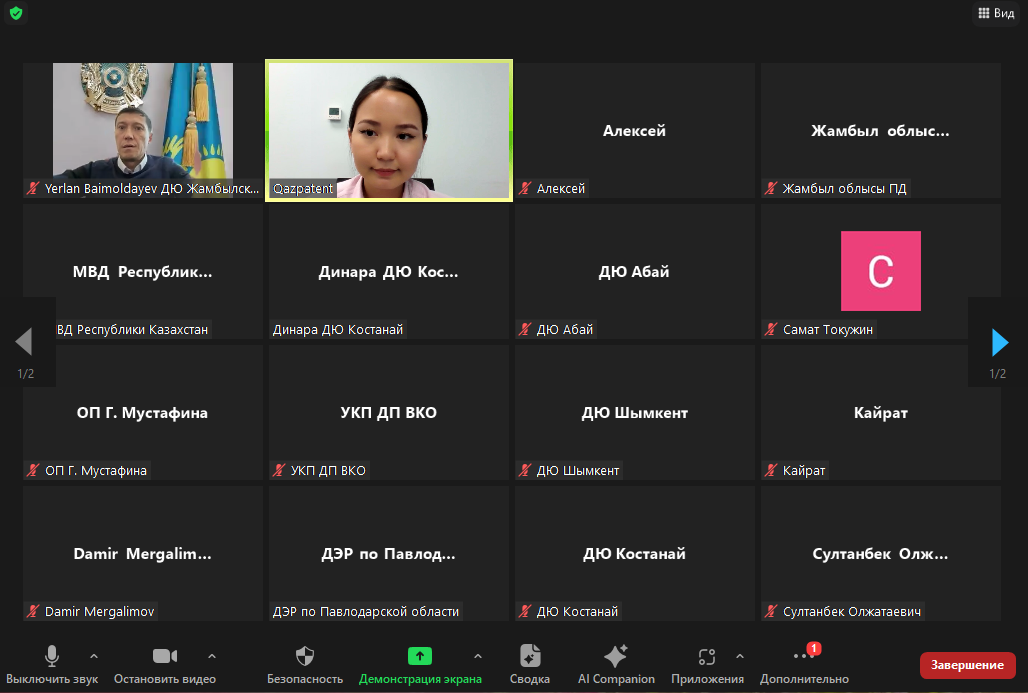Expand screen share options arrow
This screenshot has height=693, width=1028.
(478, 656)
